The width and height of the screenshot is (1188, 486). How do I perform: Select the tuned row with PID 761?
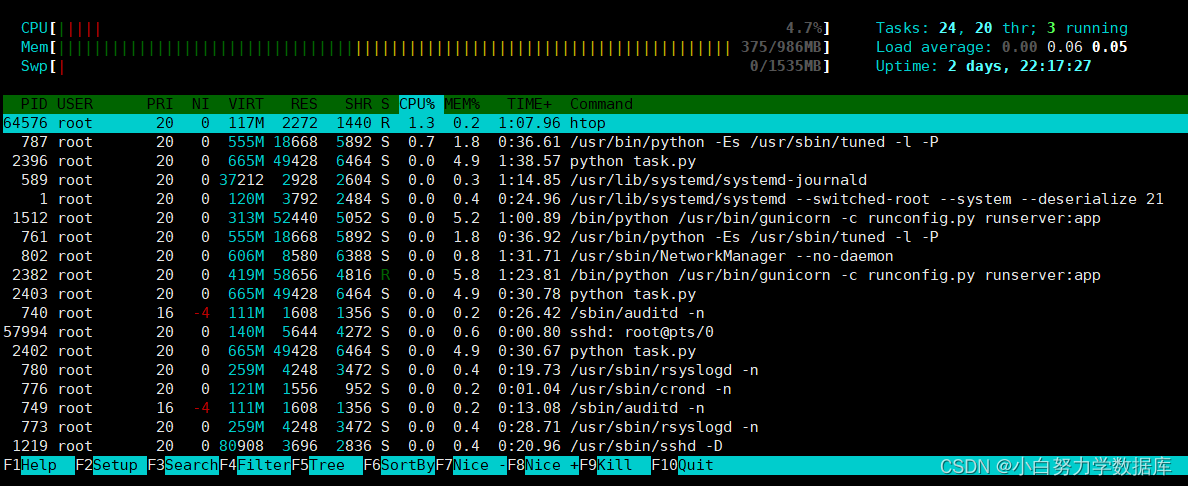[594, 237]
